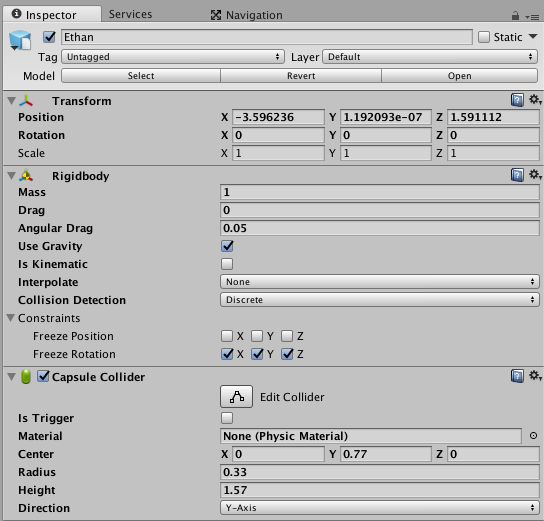Collapse the Constraints foldout triangle
The width and height of the screenshot is (544, 521).
coord(11,318)
